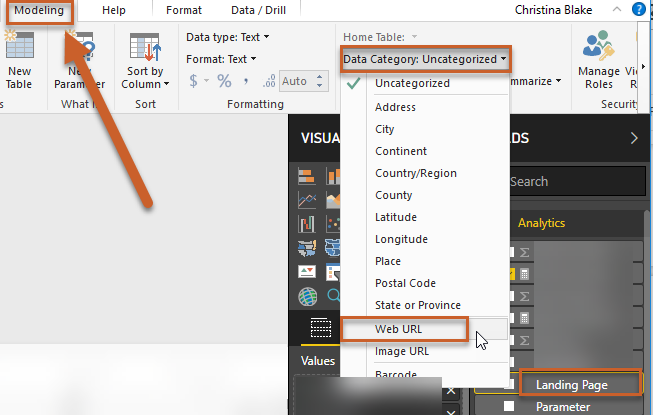Screen dimensions: 653x415
Task: Uncheck the yellow checked field checkbox
Action: tap(511, 273)
